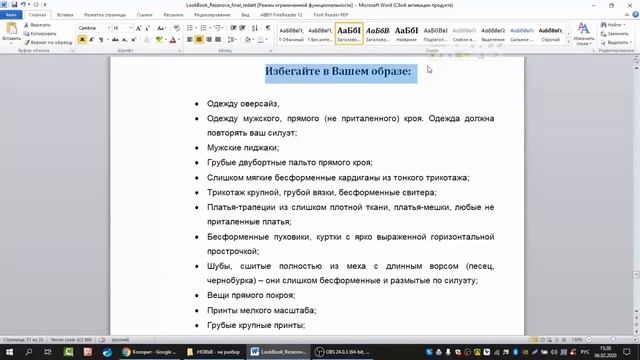Open Chrome window from the taskbar
This screenshot has width=640, height=360.
(149, 352)
